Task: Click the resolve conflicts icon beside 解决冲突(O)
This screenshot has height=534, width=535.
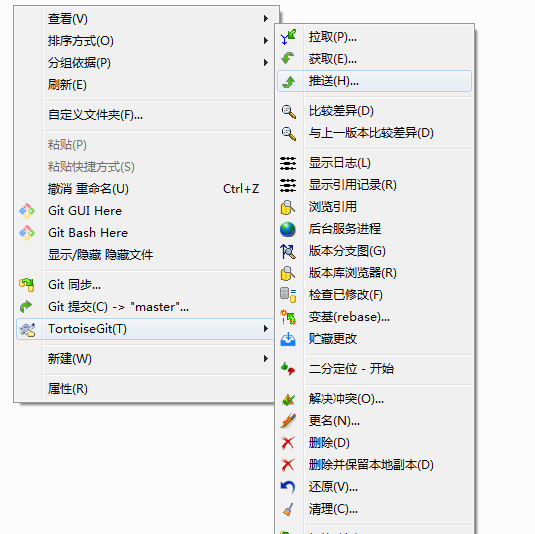Action: 288,399
